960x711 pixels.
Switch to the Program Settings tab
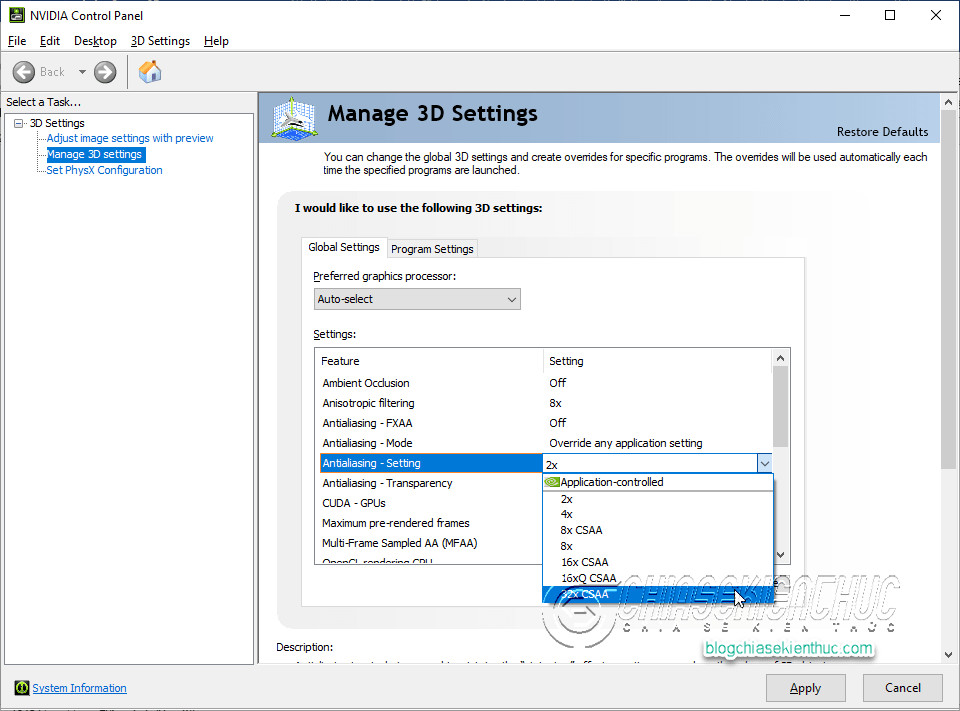click(432, 249)
